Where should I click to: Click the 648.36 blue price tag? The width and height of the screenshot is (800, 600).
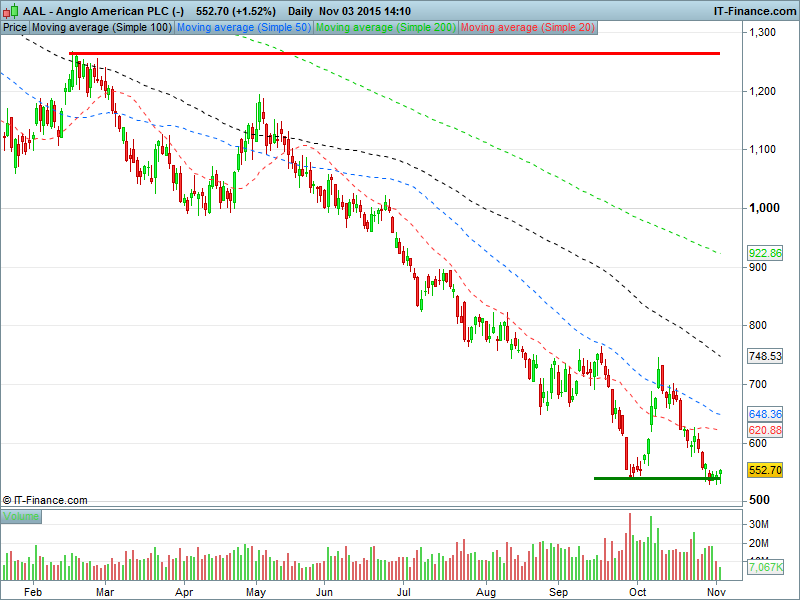tap(765, 413)
